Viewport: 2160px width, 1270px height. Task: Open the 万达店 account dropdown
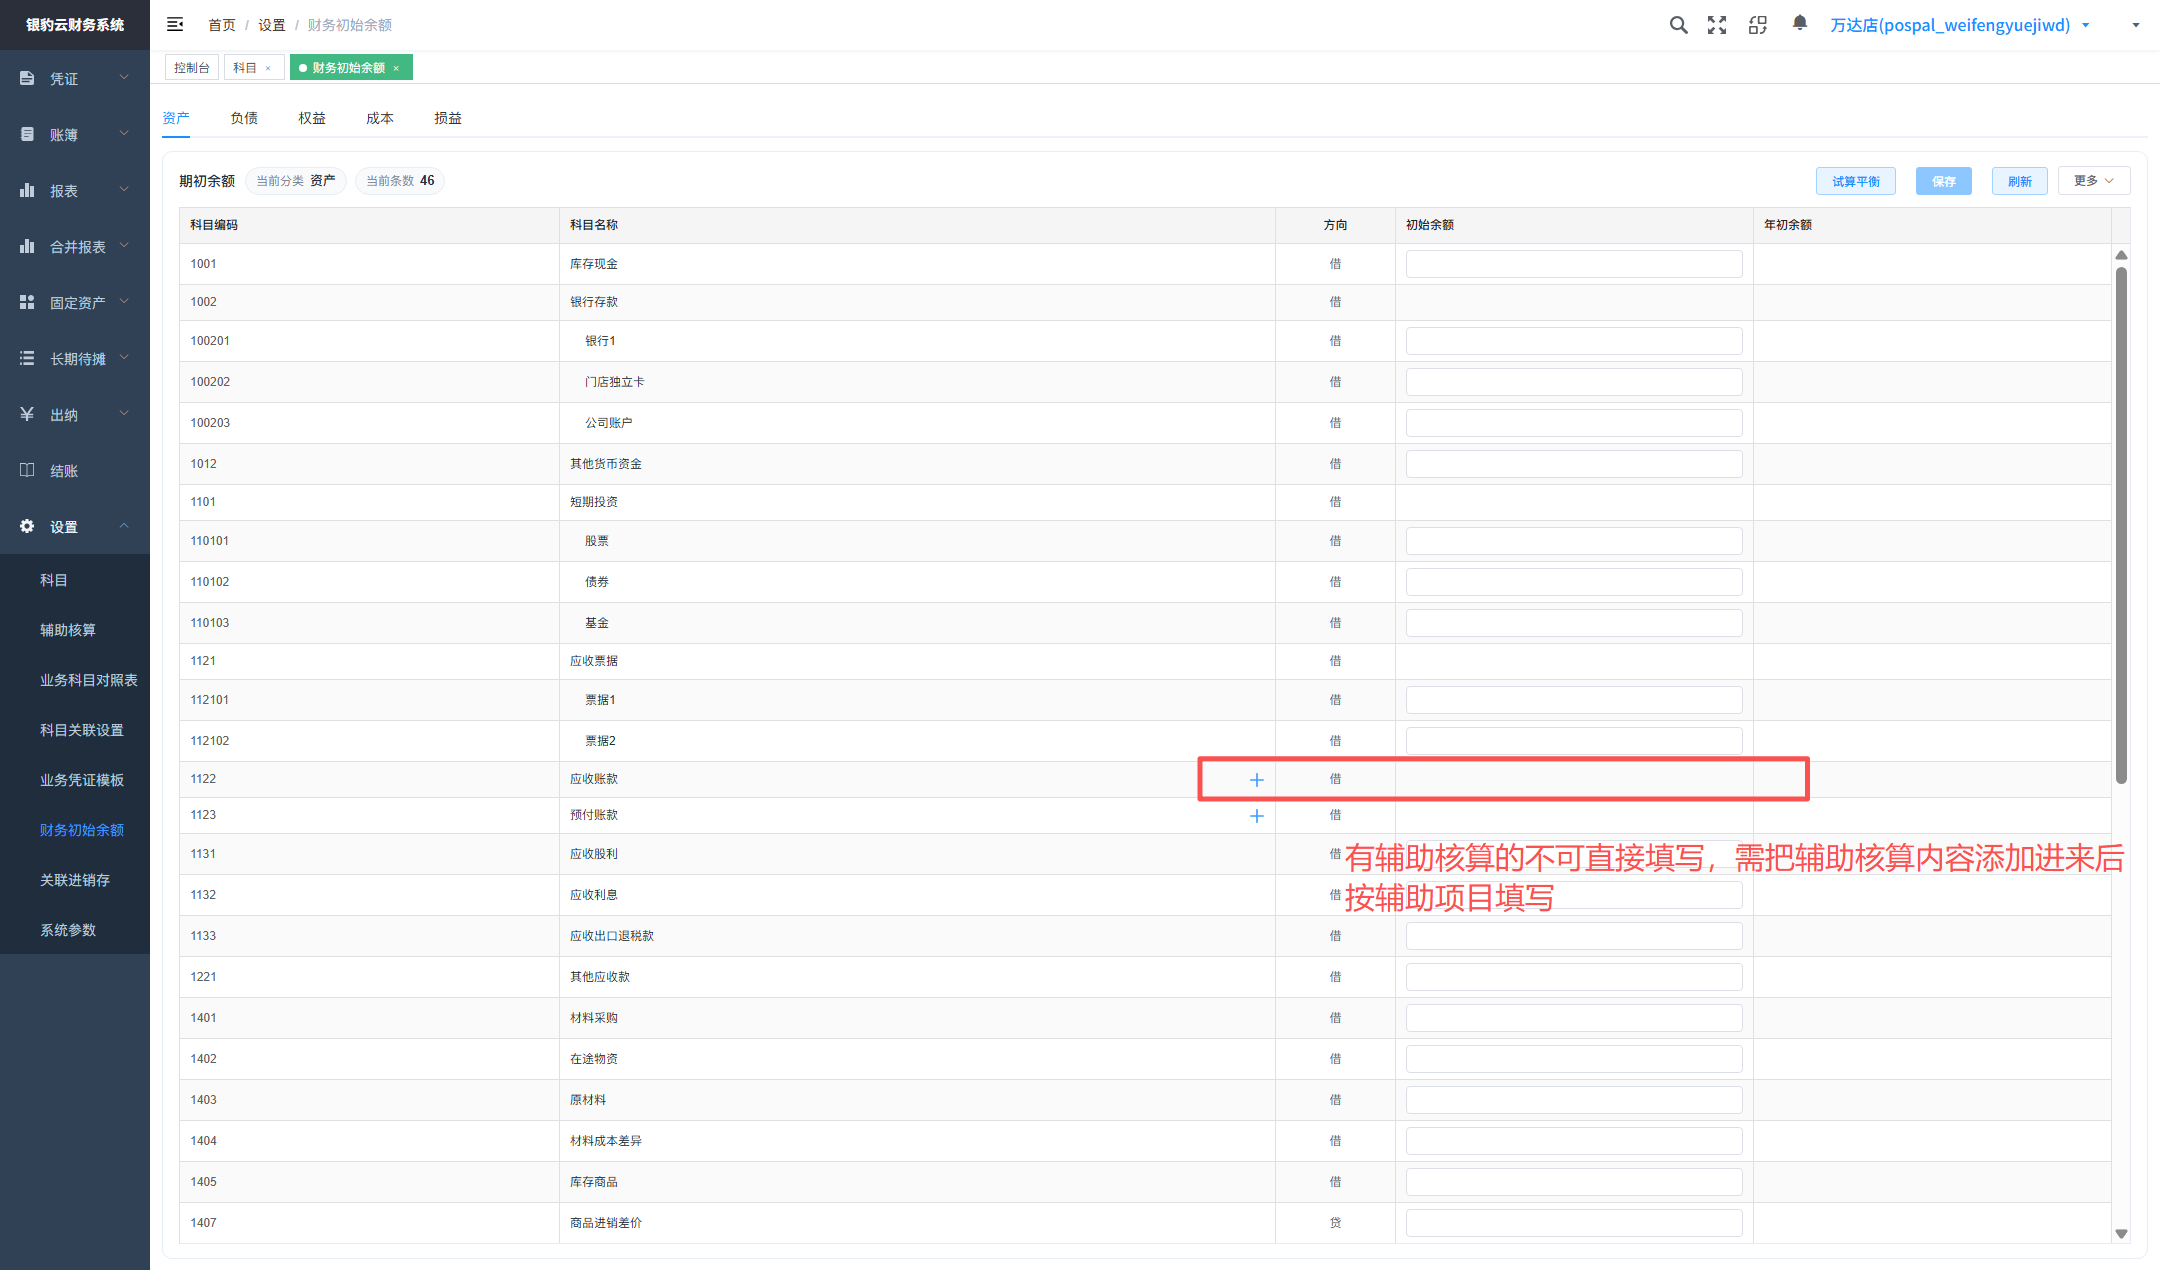pos(1960,25)
